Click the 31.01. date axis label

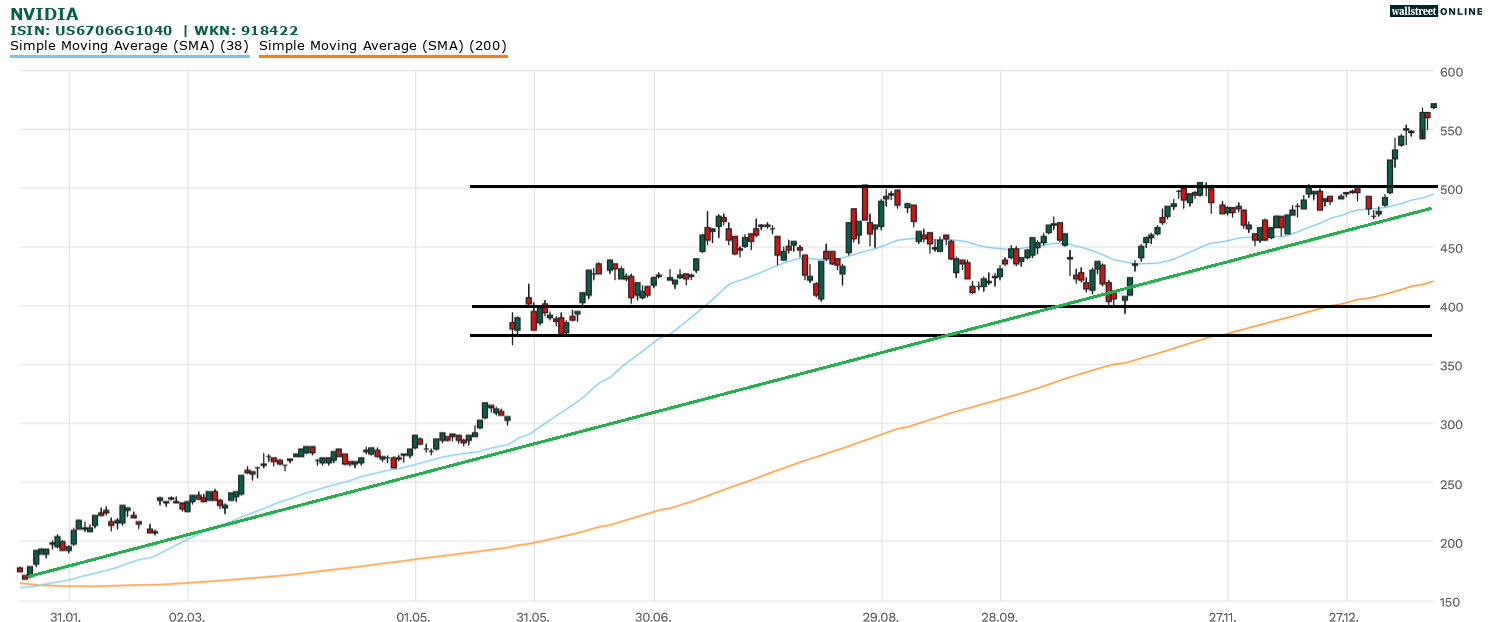[66, 616]
